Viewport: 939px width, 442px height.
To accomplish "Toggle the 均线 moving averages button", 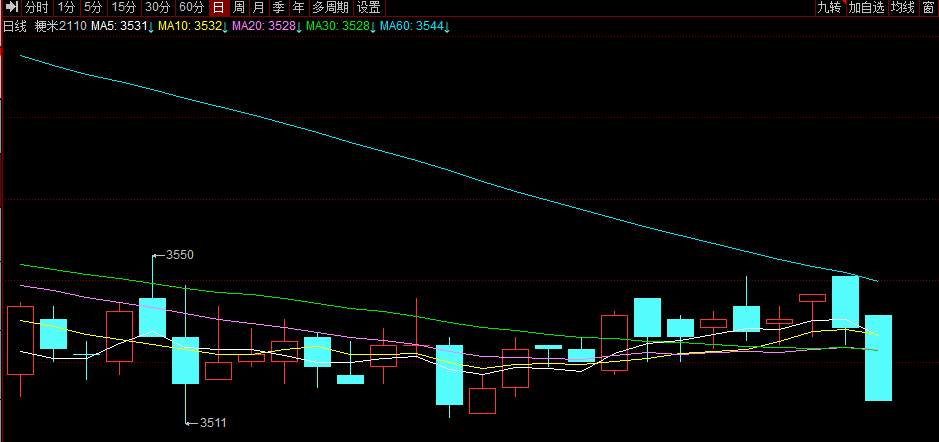I will pyautogui.click(x=902, y=8).
